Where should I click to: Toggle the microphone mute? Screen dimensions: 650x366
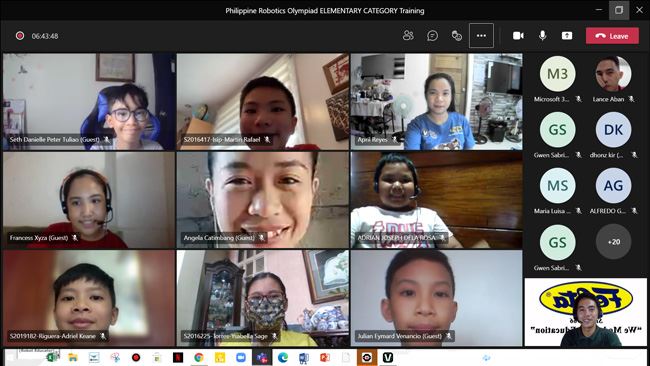click(542, 36)
